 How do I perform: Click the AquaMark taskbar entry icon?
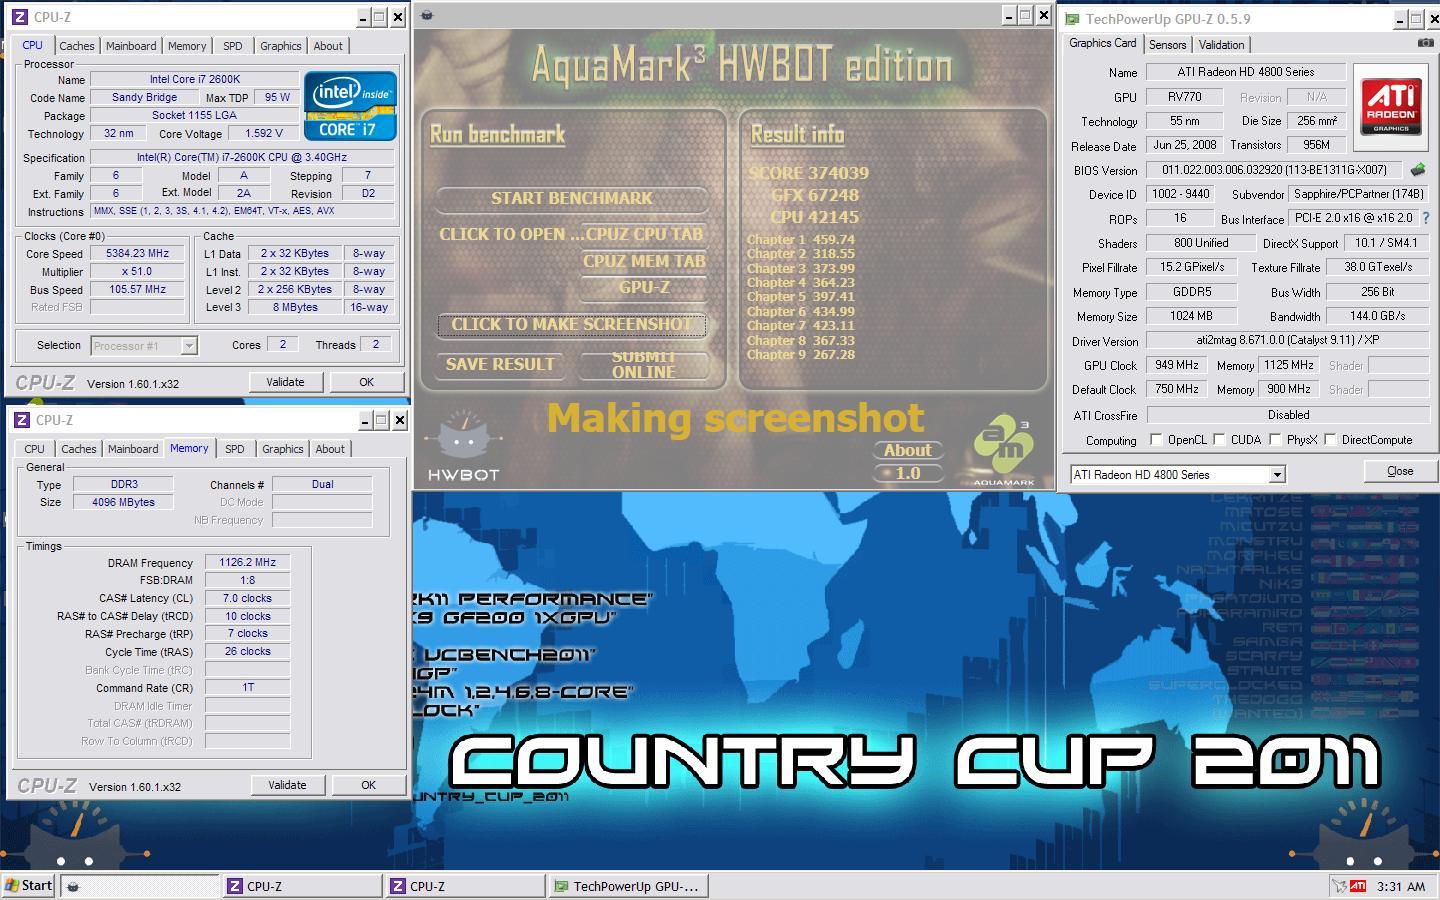[73, 886]
